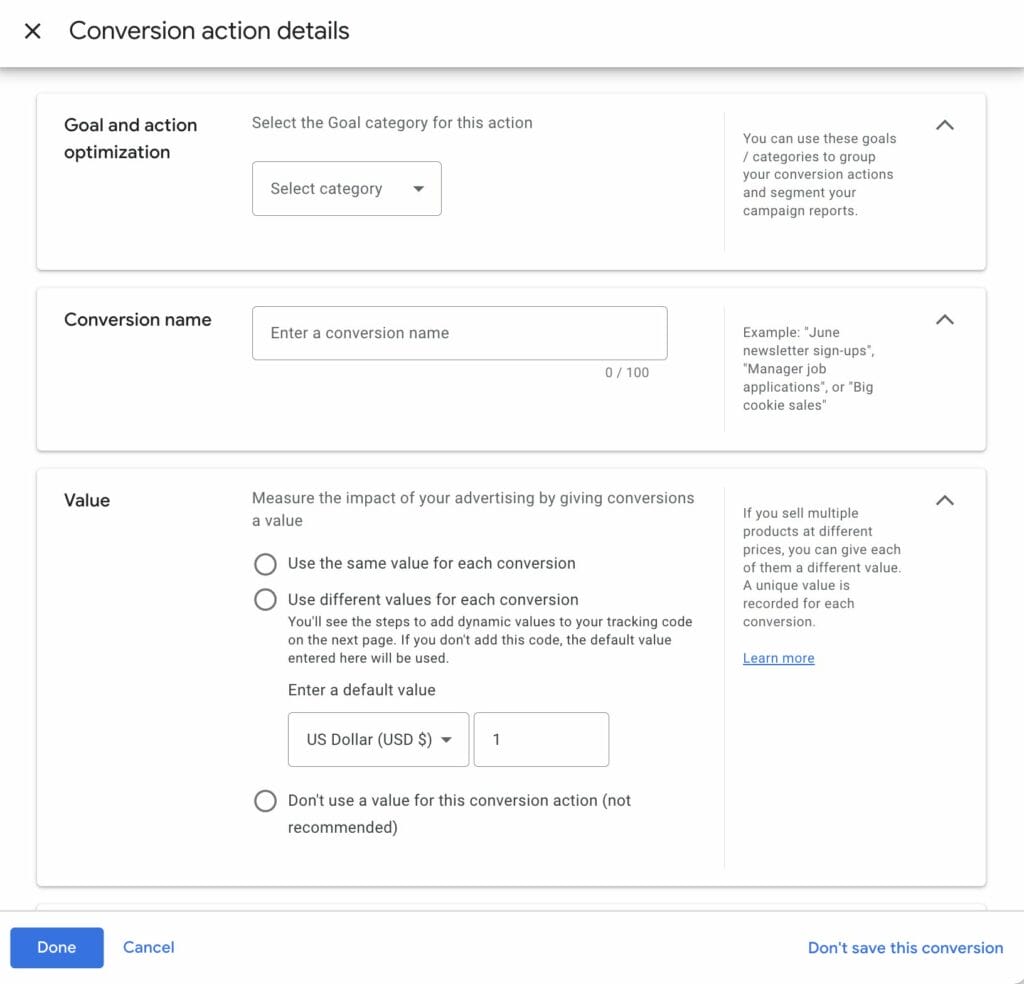Click the default value field containing 1
Viewport: 1024px width, 984px height.
[540, 739]
